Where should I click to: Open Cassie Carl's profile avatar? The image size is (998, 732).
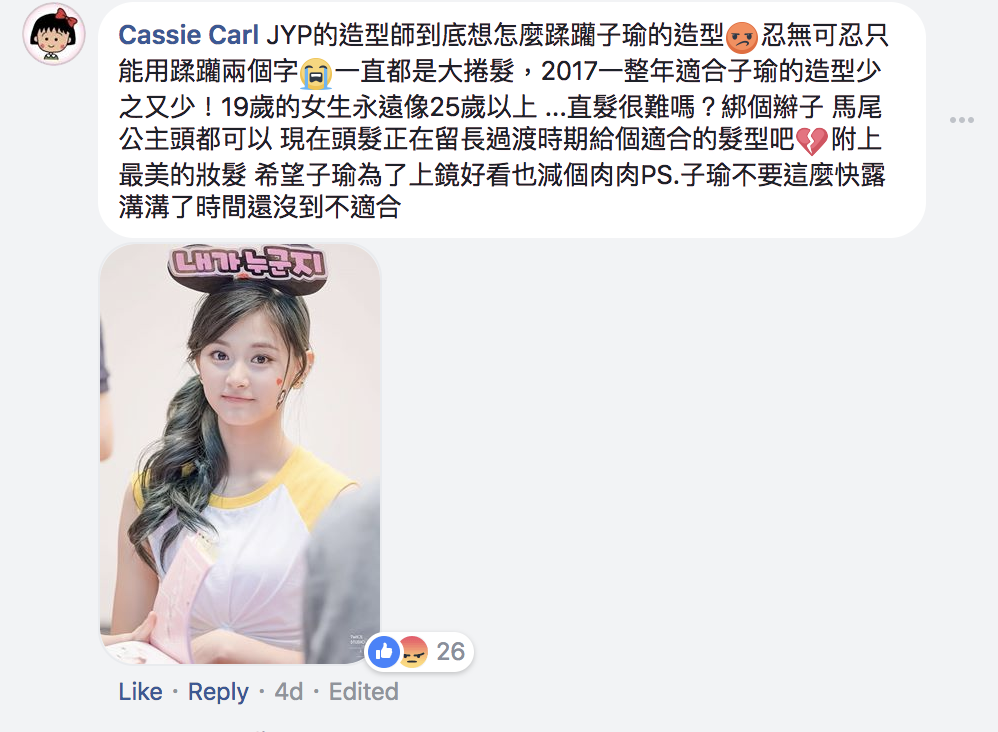pyautogui.click(x=54, y=34)
